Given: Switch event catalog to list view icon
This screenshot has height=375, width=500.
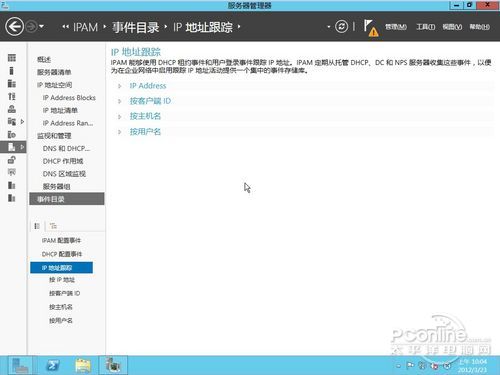Looking at the screenshot, I should [x=37, y=226].
